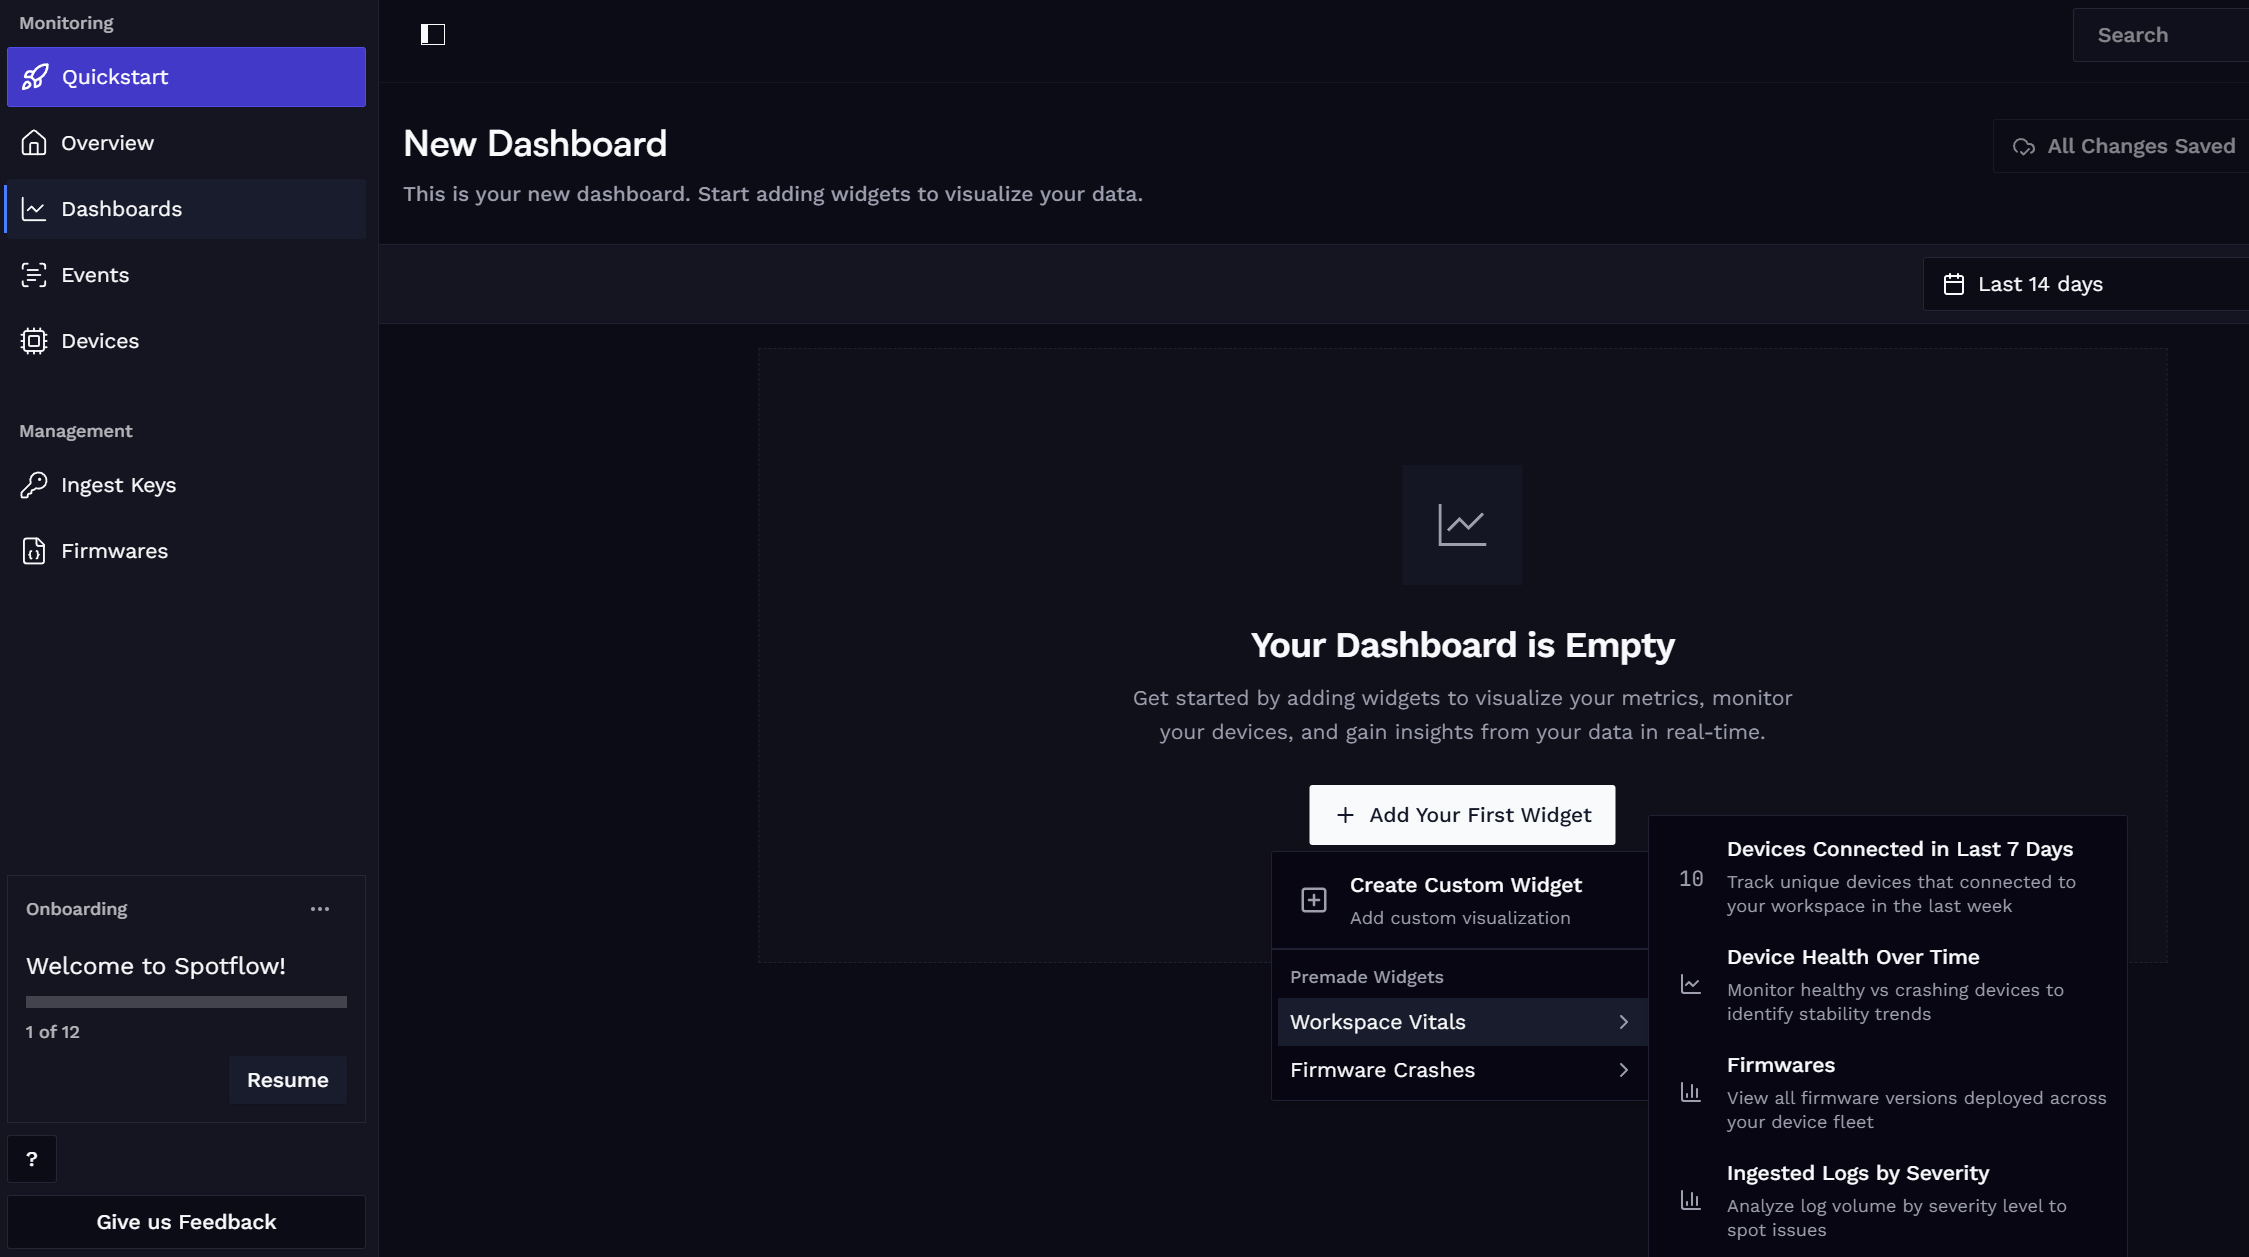The width and height of the screenshot is (2249, 1257).
Task: Expand the Firmware Crashes submenu
Action: click(1460, 1070)
